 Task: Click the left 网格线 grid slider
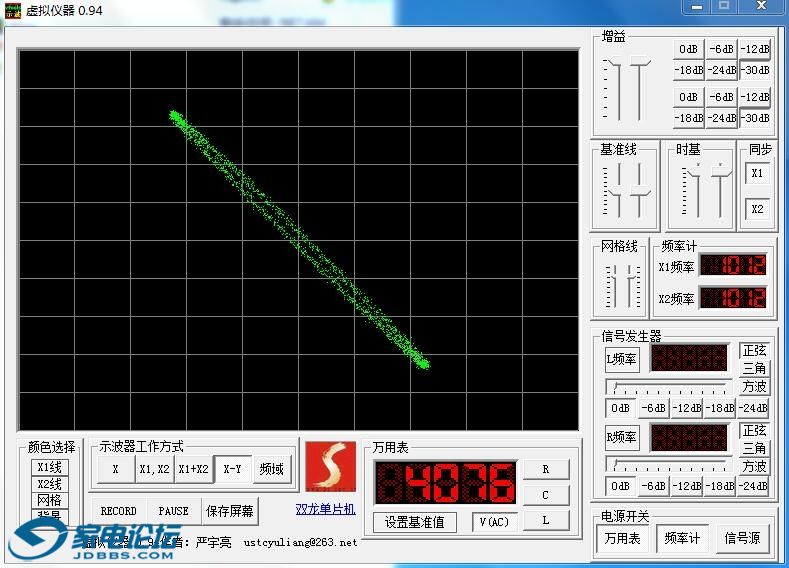613,286
